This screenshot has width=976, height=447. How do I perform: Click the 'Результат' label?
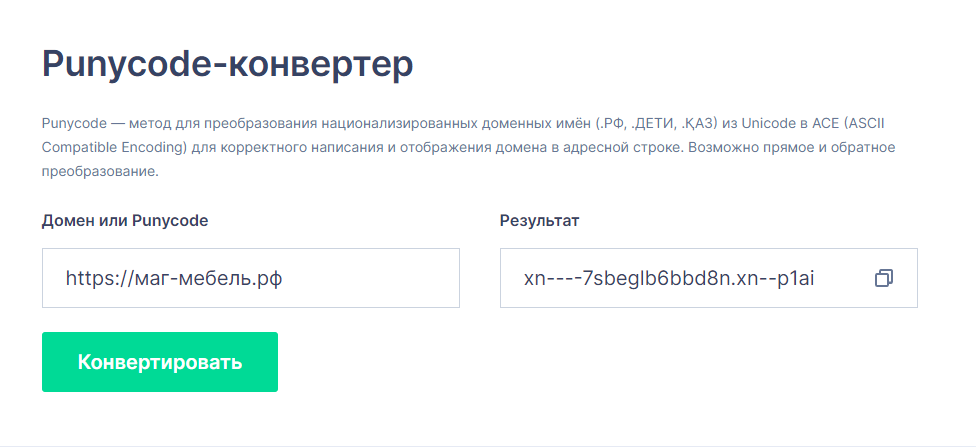[539, 221]
